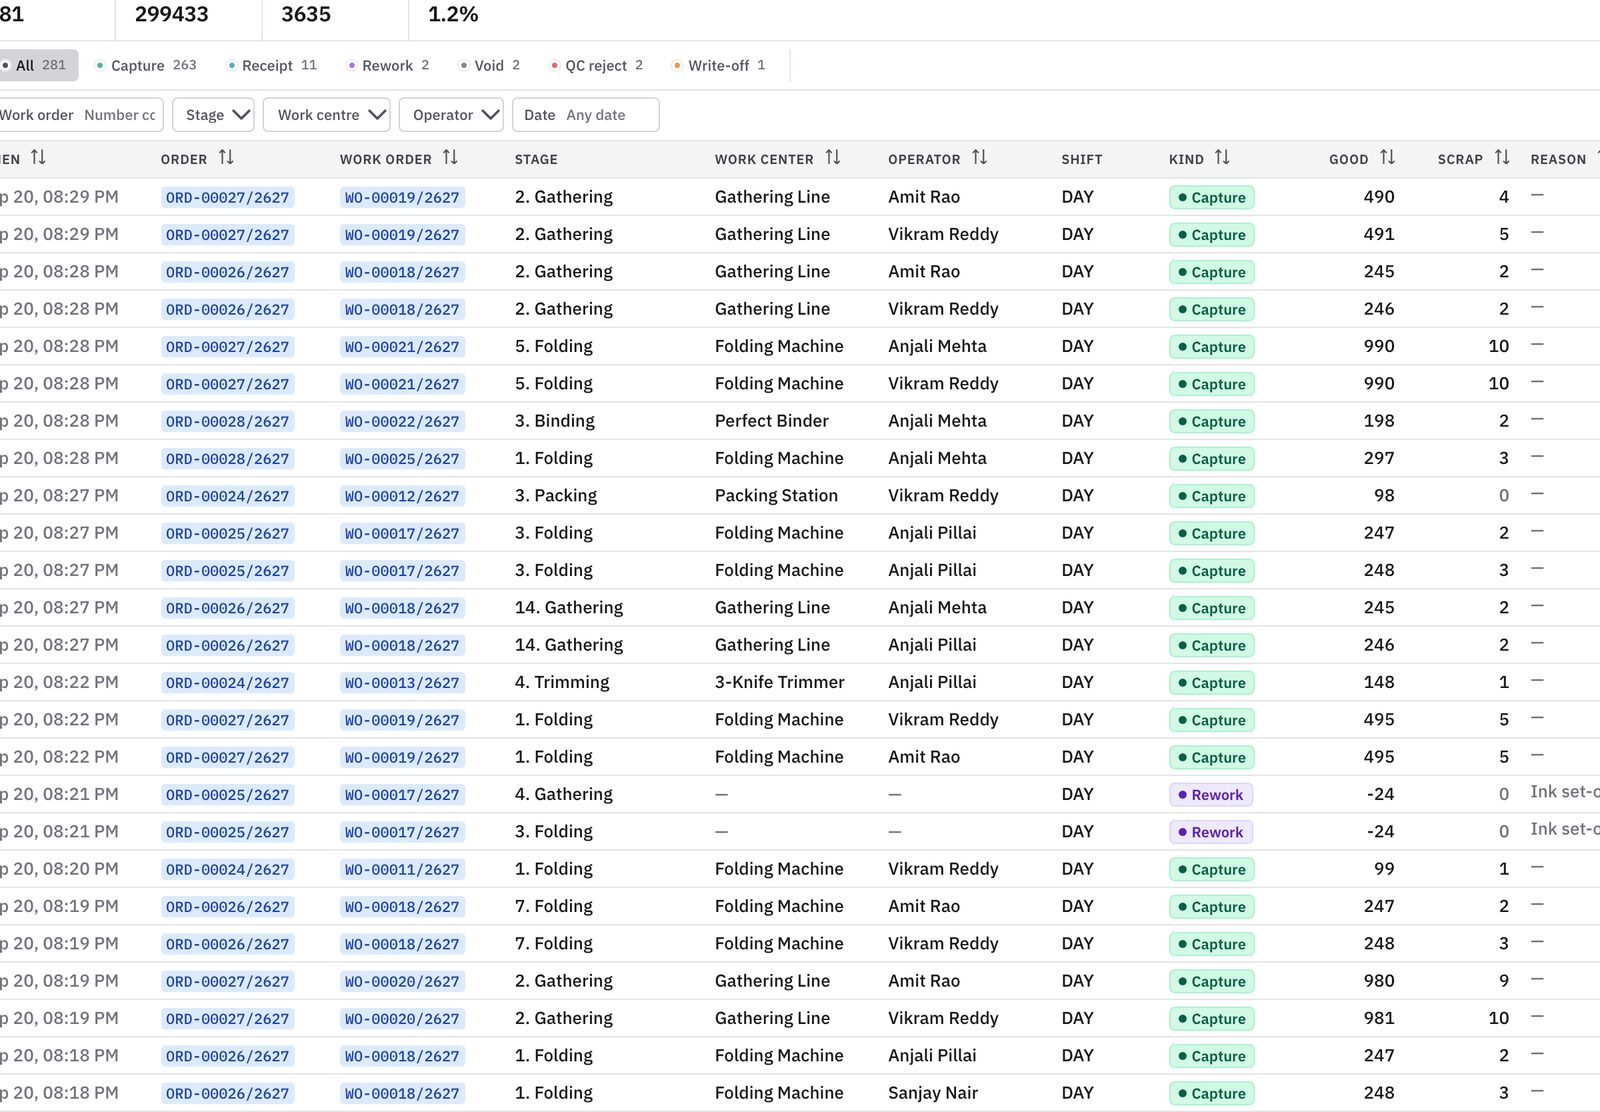Select 'Sanjay Nair' operator cell
The image size is (1600, 1112).
pos(932,1093)
